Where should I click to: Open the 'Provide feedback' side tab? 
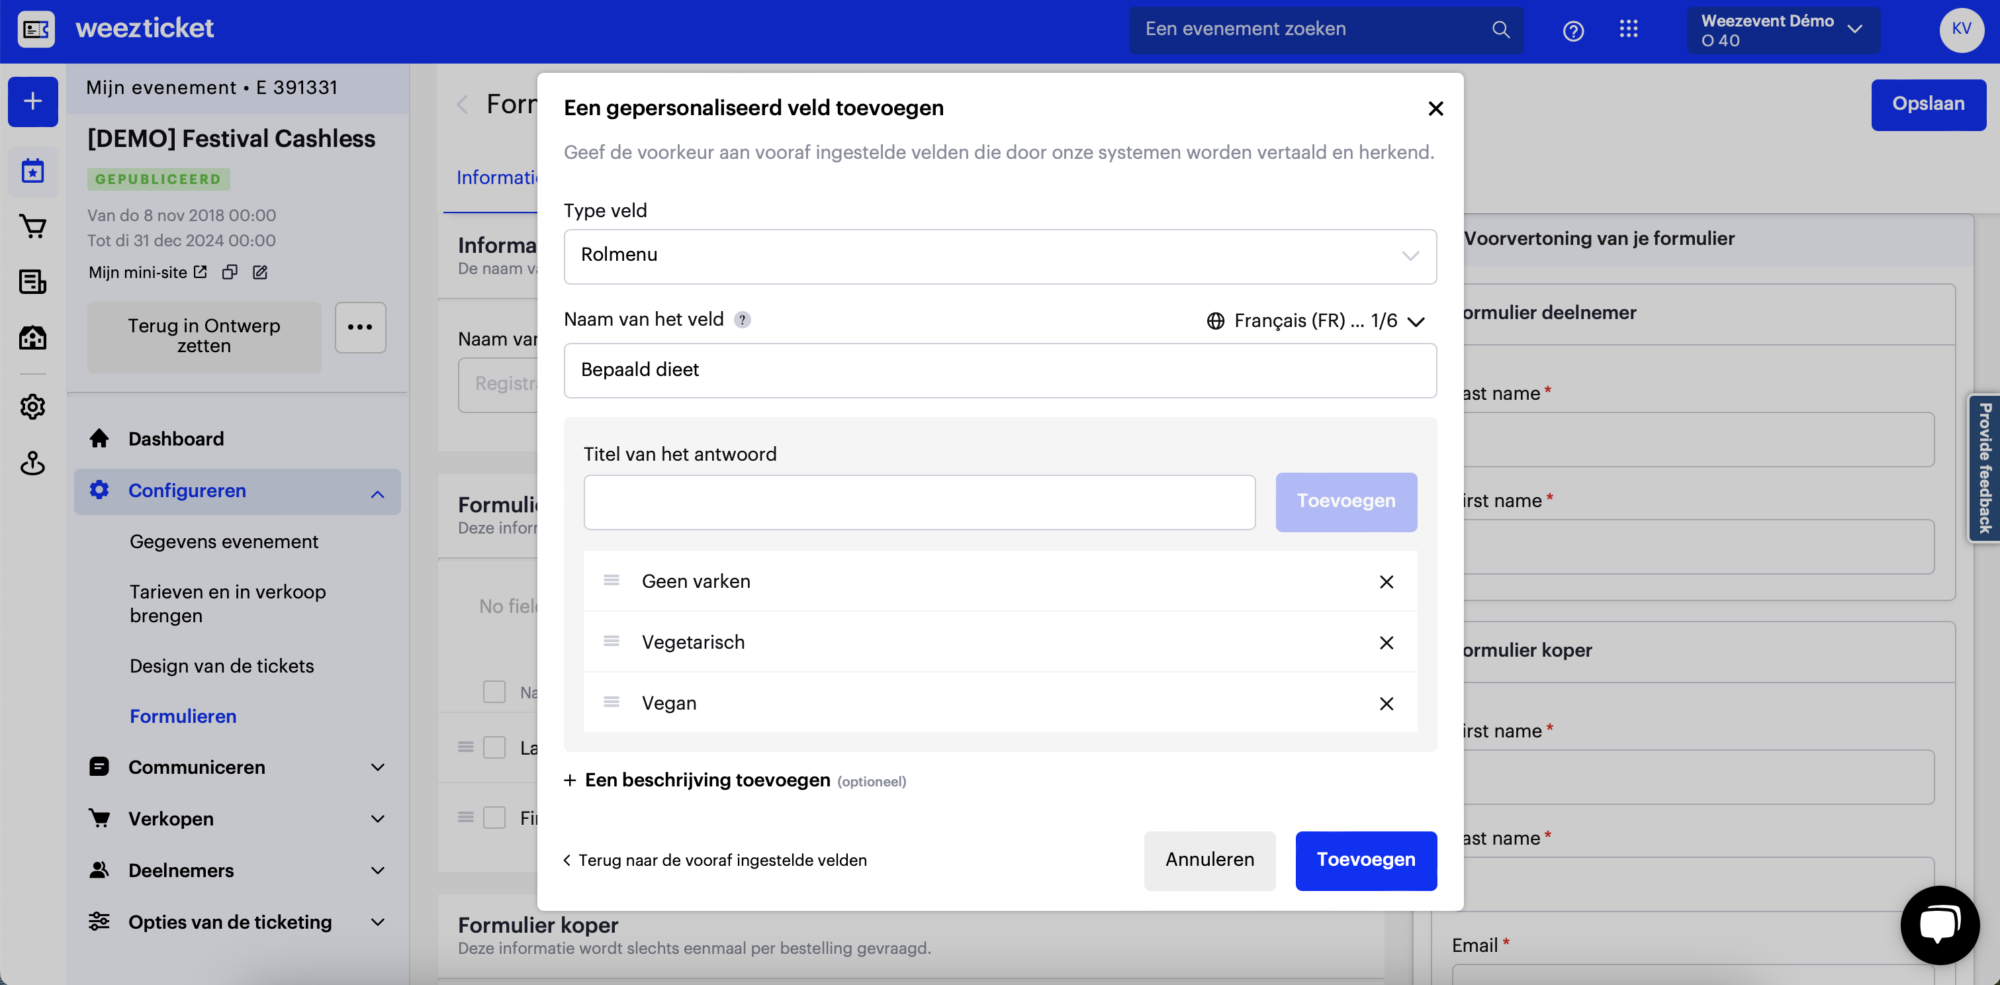[x=1985, y=468]
